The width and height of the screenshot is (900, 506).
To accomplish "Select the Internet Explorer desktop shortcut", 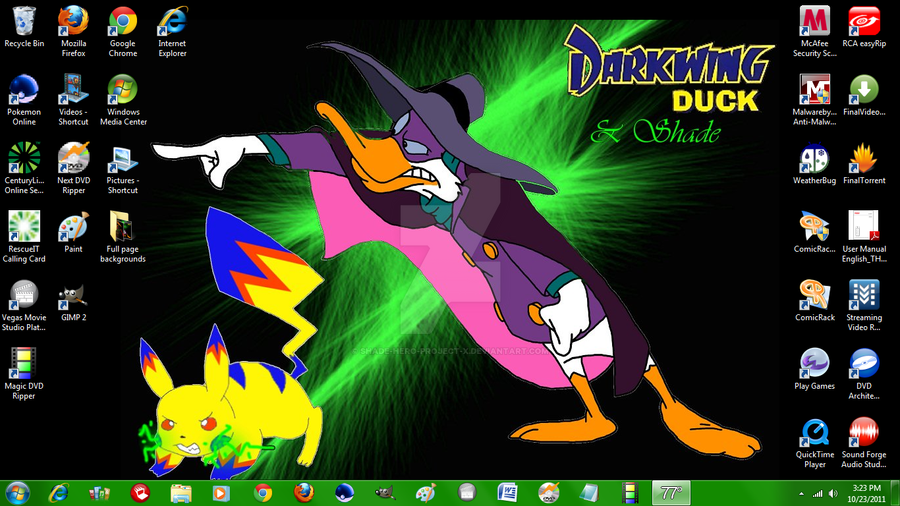I will click(x=172, y=32).
